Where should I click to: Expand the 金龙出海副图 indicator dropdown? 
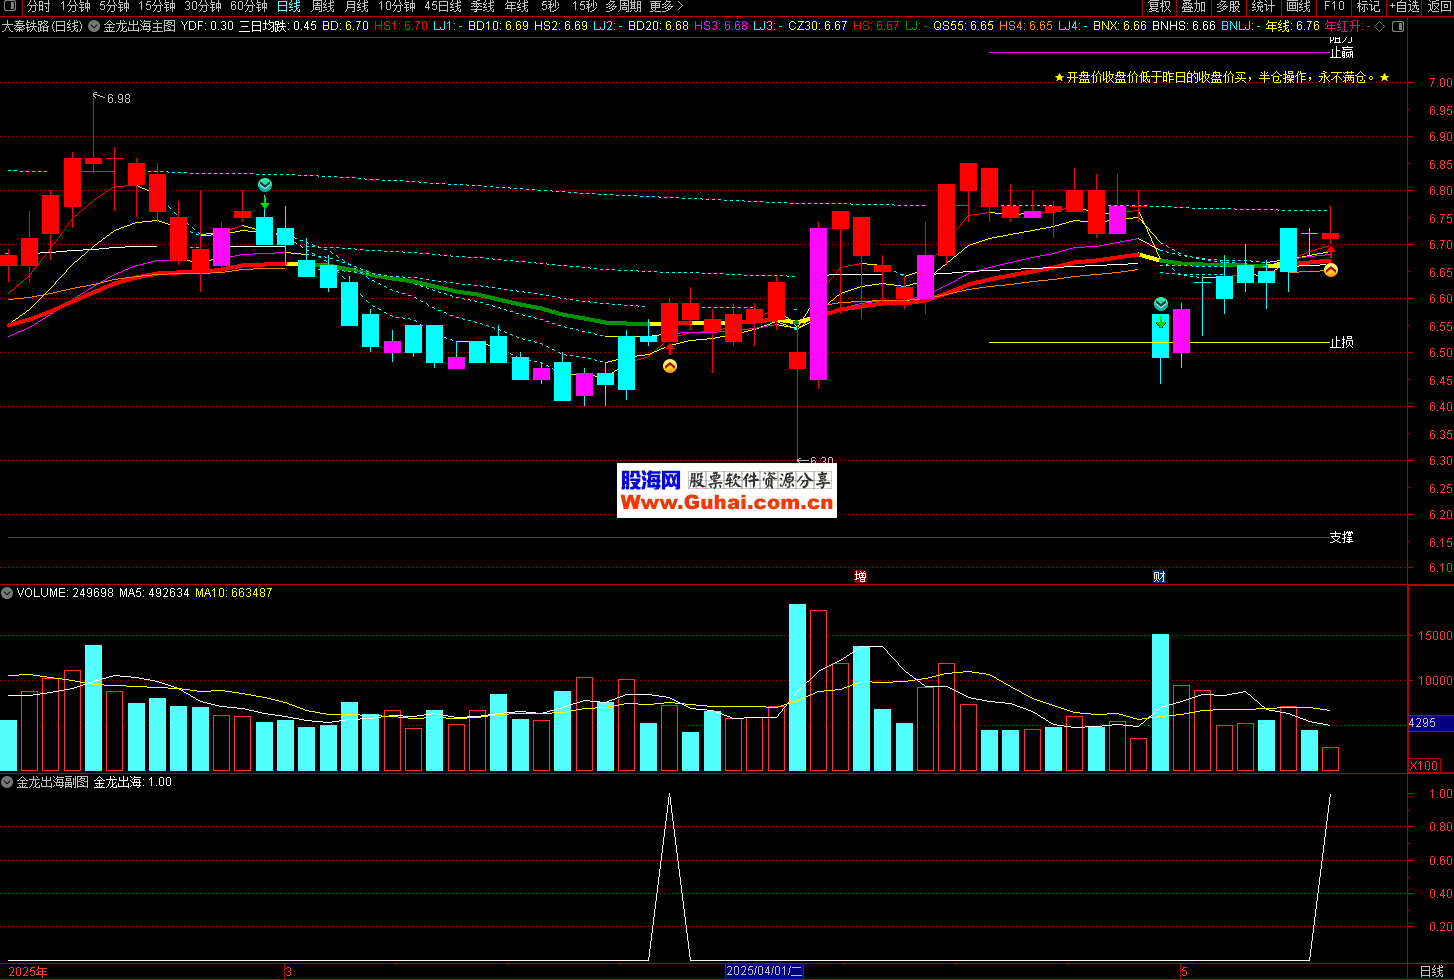coord(7,782)
